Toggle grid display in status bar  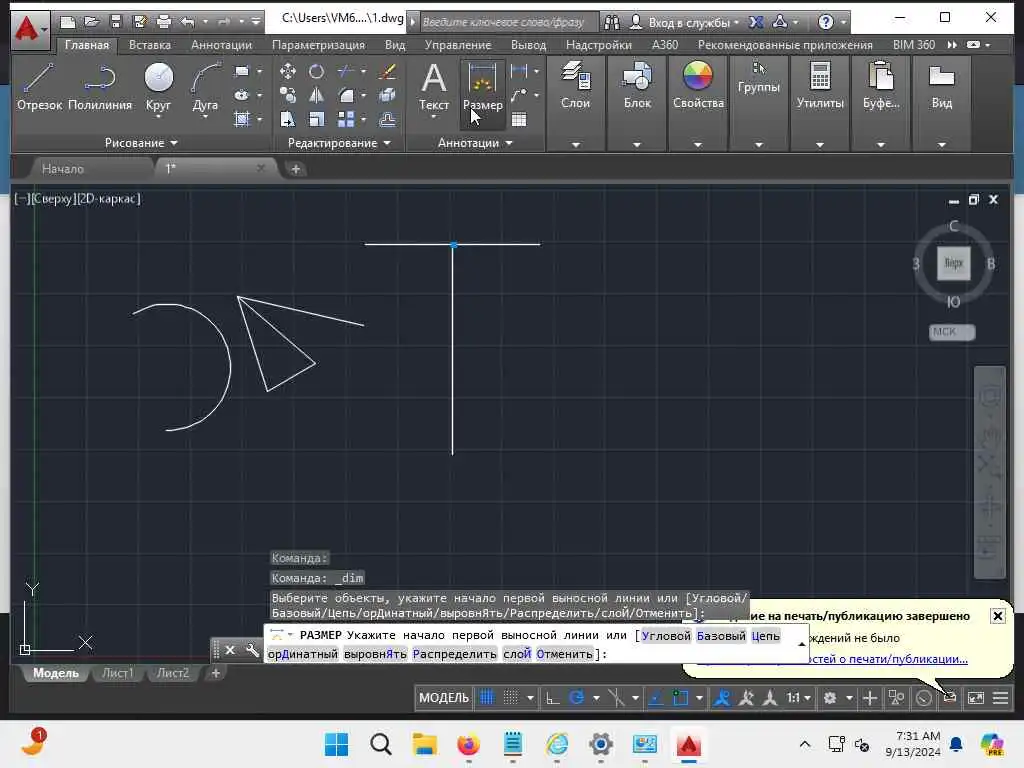[487, 697]
